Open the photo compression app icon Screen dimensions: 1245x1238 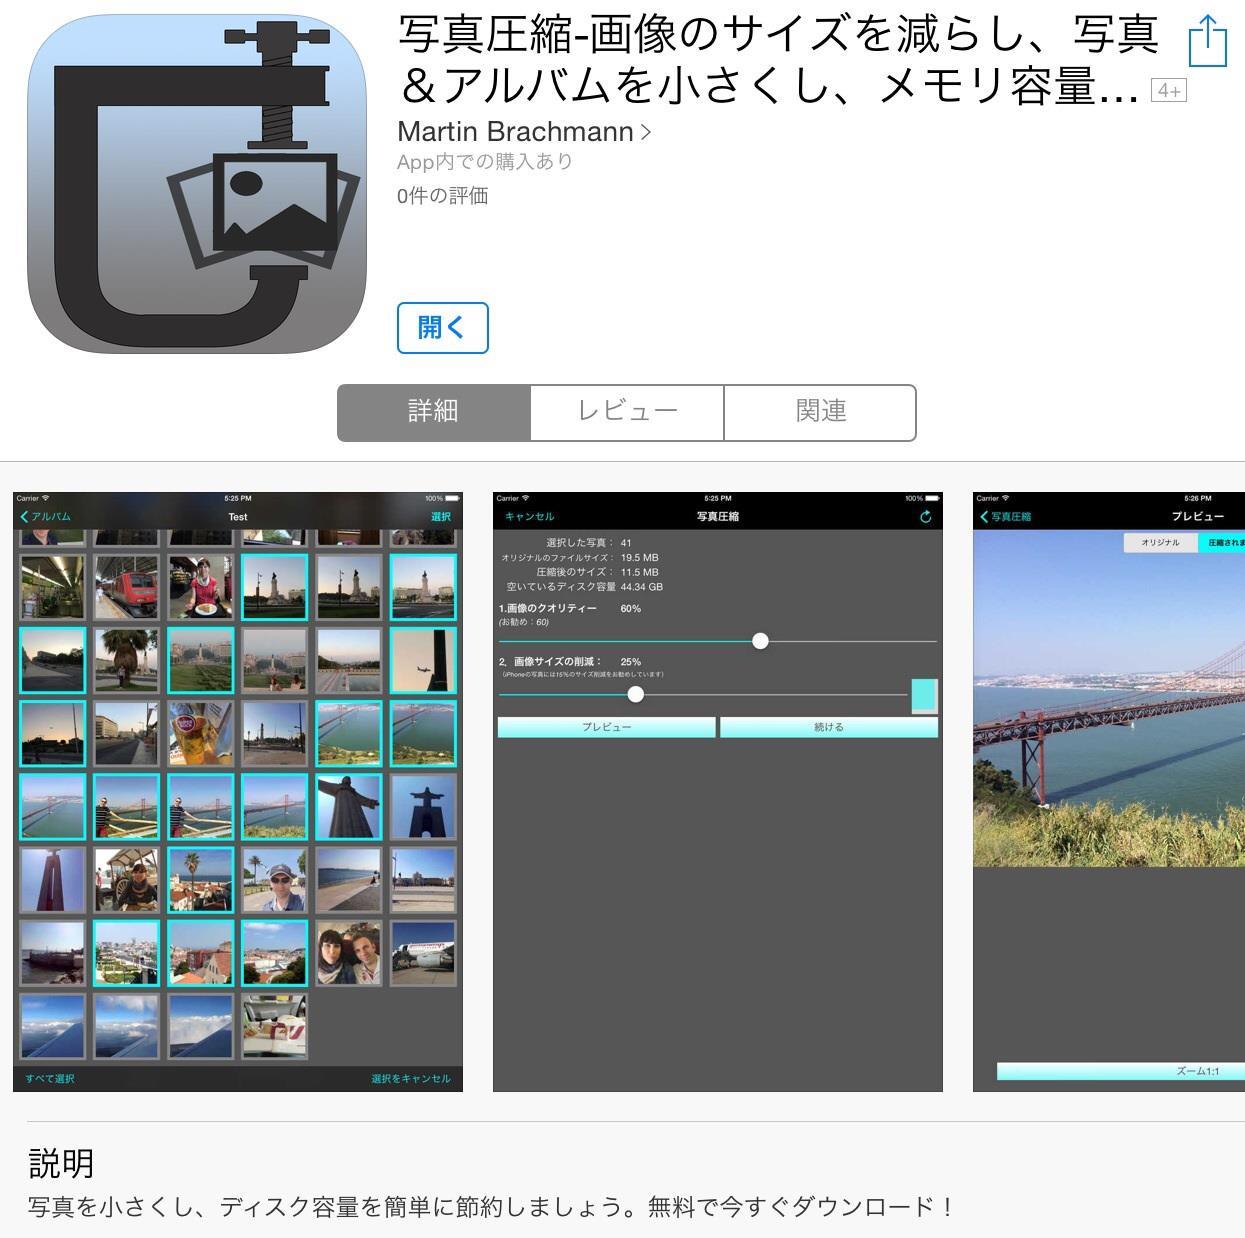tap(197, 184)
